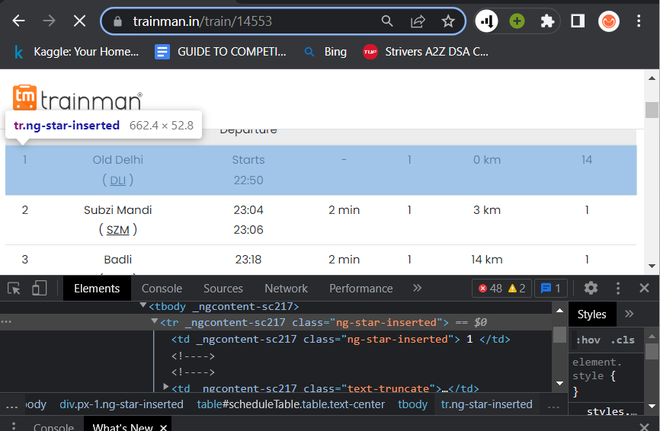
Task: Click the Old Delhi station name
Action: [118, 160]
